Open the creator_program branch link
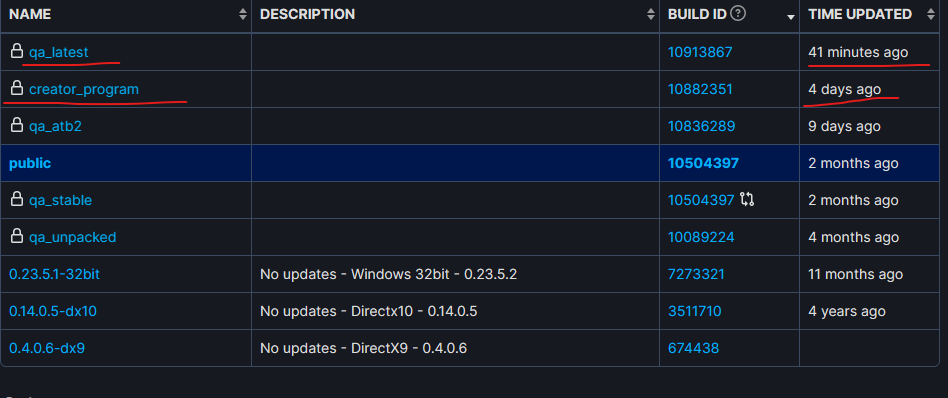This screenshot has width=948, height=398. 84,90
